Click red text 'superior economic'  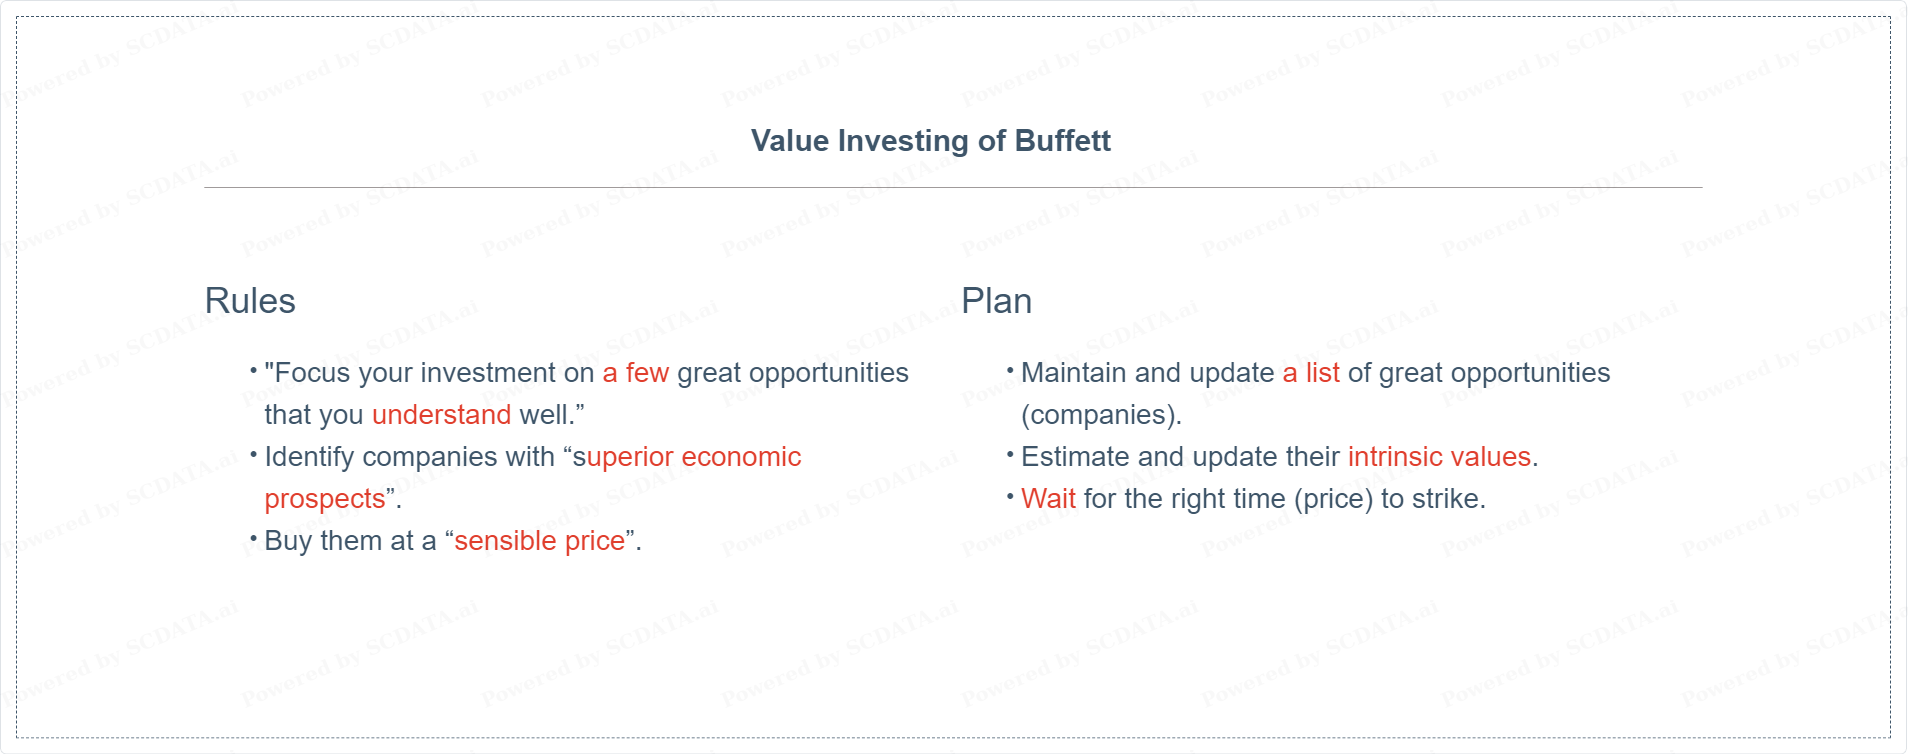point(687,457)
